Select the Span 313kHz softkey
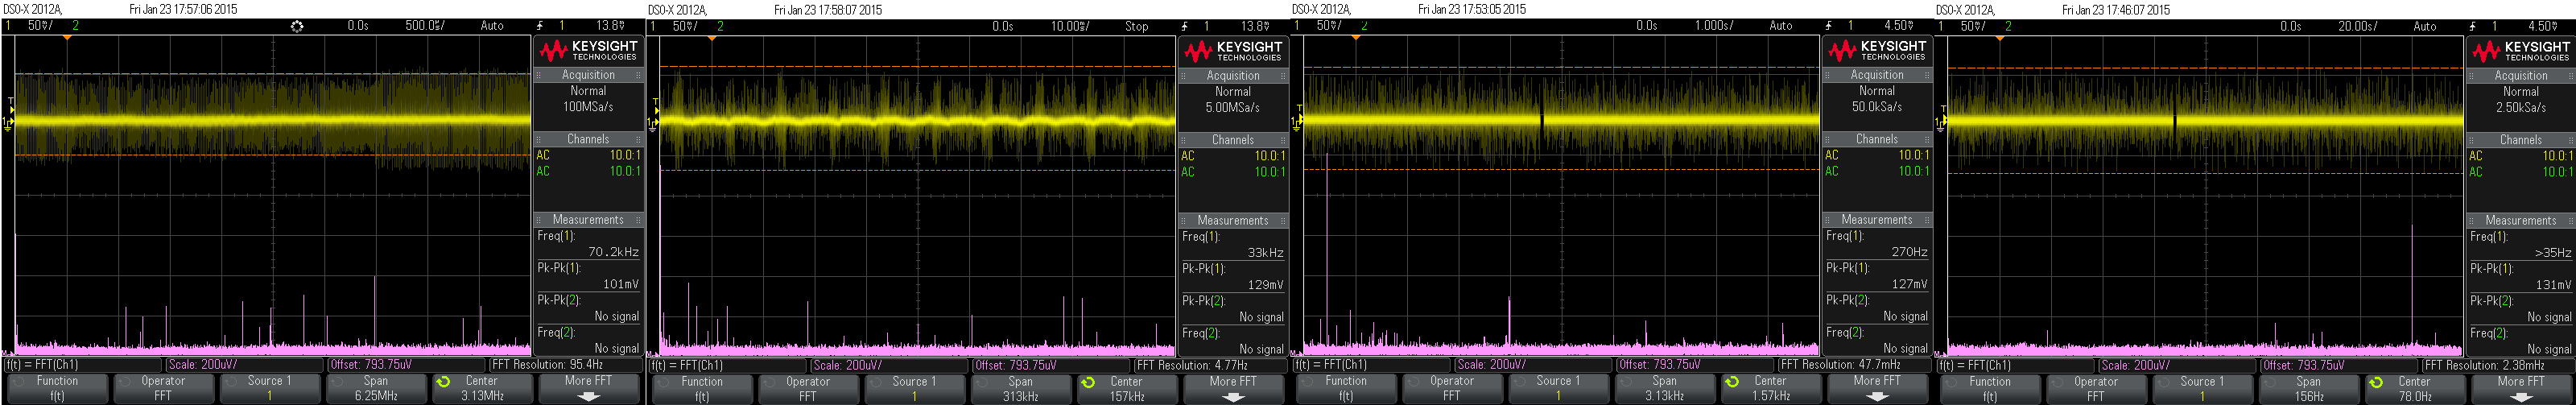Image resolution: width=2576 pixels, height=405 pixels. [1020, 389]
